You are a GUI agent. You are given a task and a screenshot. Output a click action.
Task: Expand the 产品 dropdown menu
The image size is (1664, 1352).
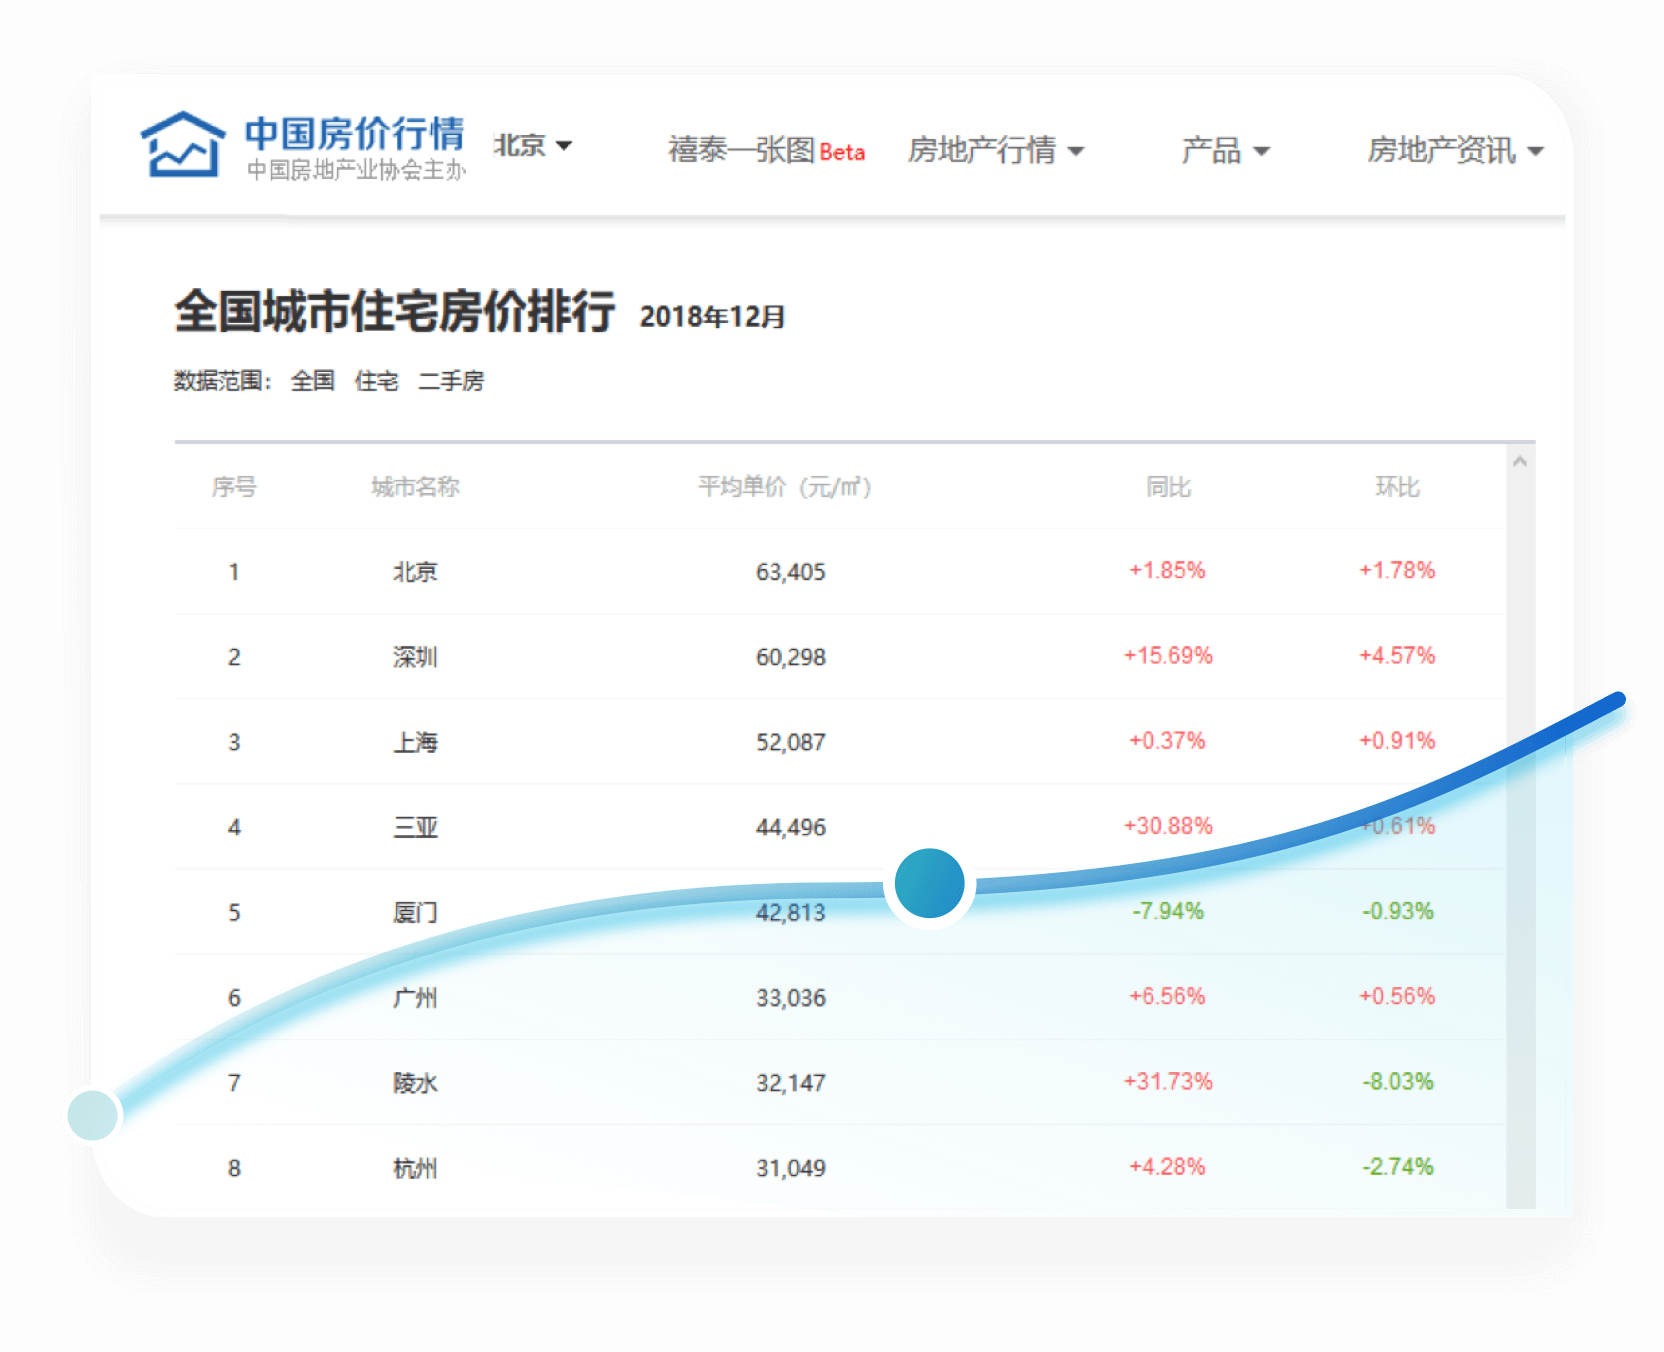coord(1225,150)
